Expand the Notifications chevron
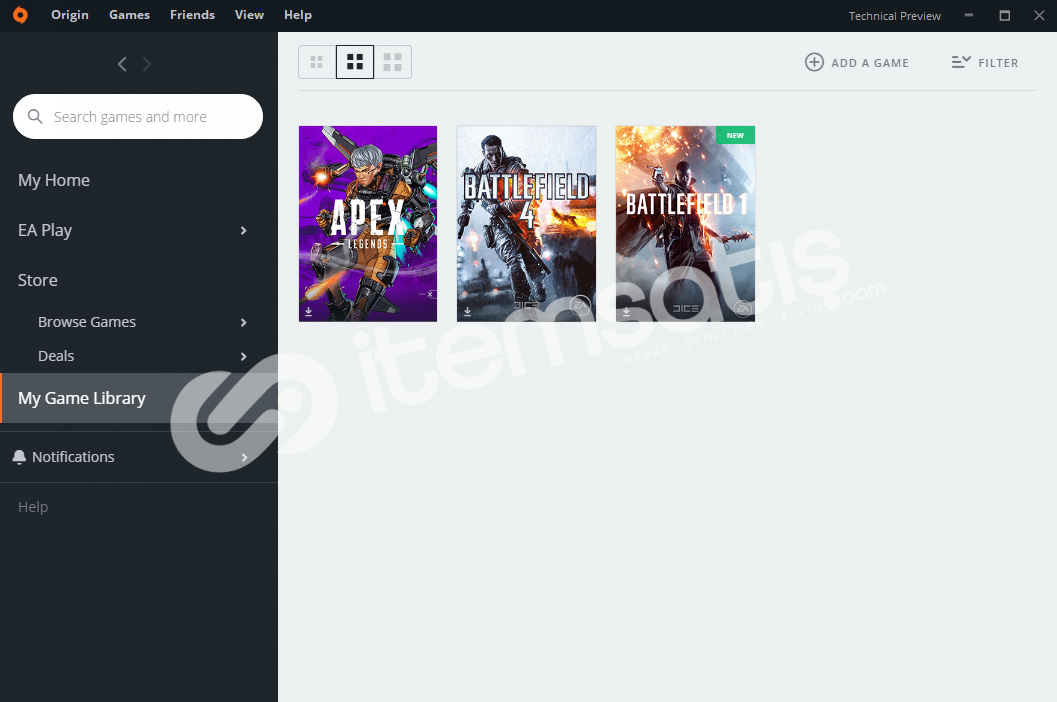Image resolution: width=1057 pixels, height=702 pixels. click(x=244, y=457)
